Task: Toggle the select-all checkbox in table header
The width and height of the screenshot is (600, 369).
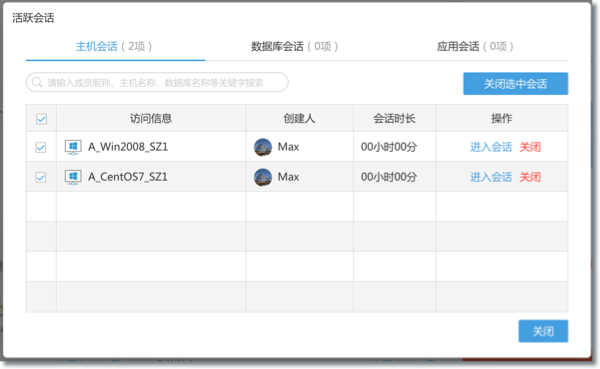Action: [x=41, y=119]
